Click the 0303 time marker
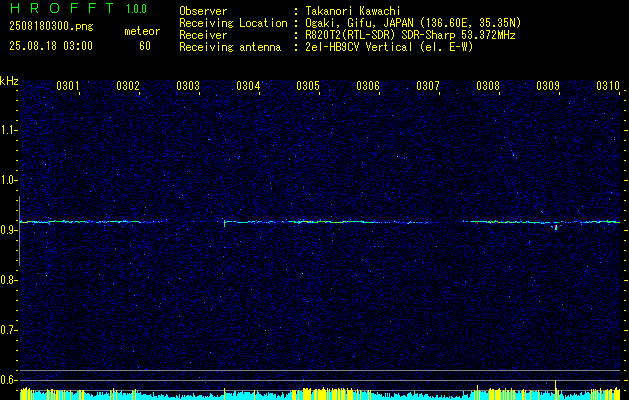Screen dimensions: 629x400 (x=188, y=86)
